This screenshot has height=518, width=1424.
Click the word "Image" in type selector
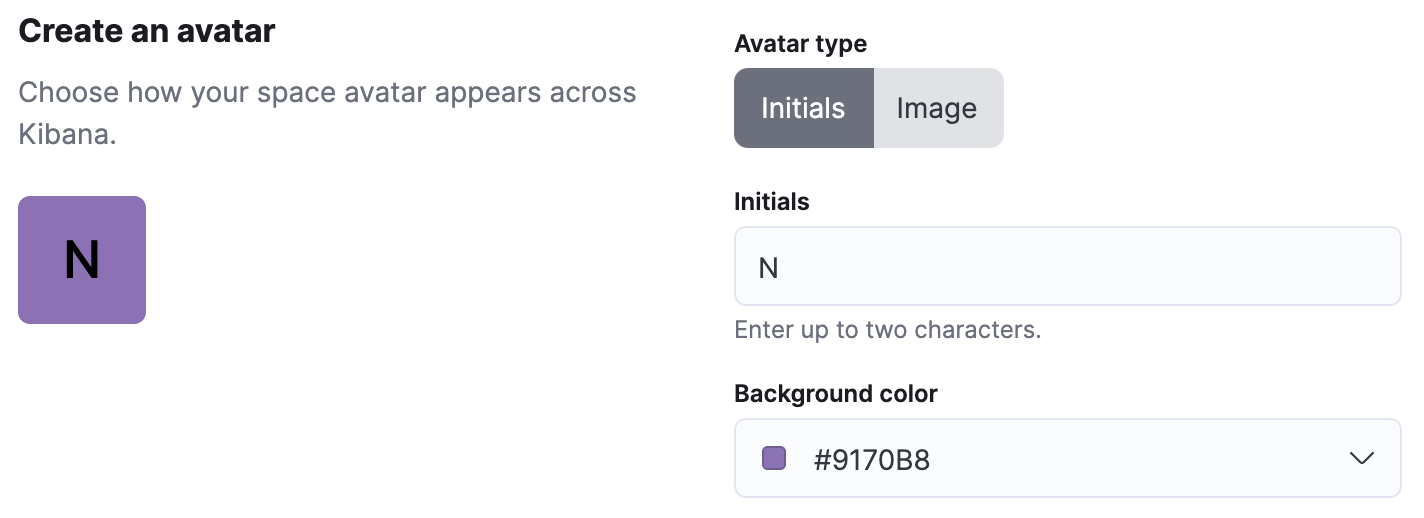(937, 108)
